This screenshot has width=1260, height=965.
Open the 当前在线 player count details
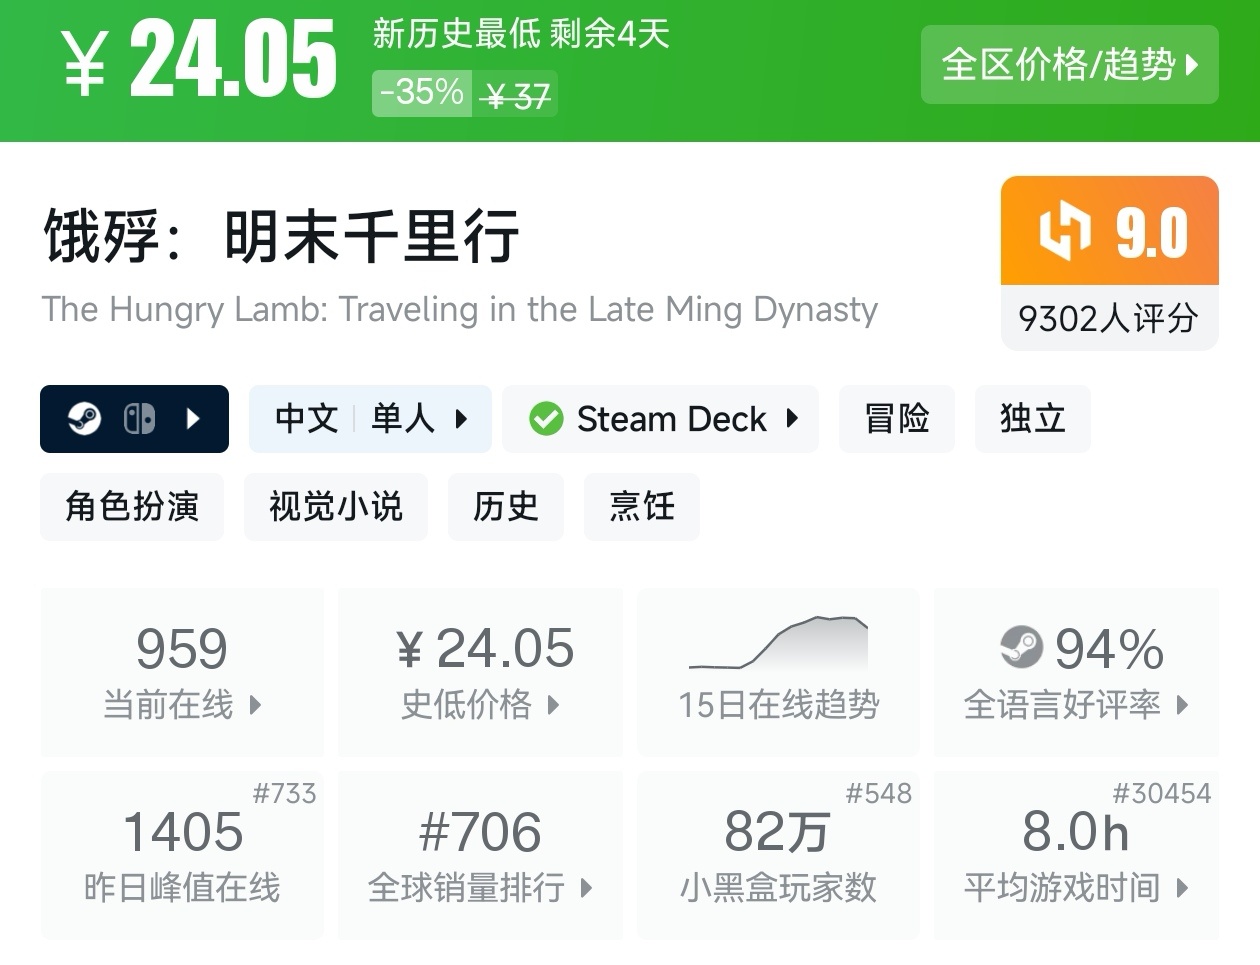click(x=182, y=672)
